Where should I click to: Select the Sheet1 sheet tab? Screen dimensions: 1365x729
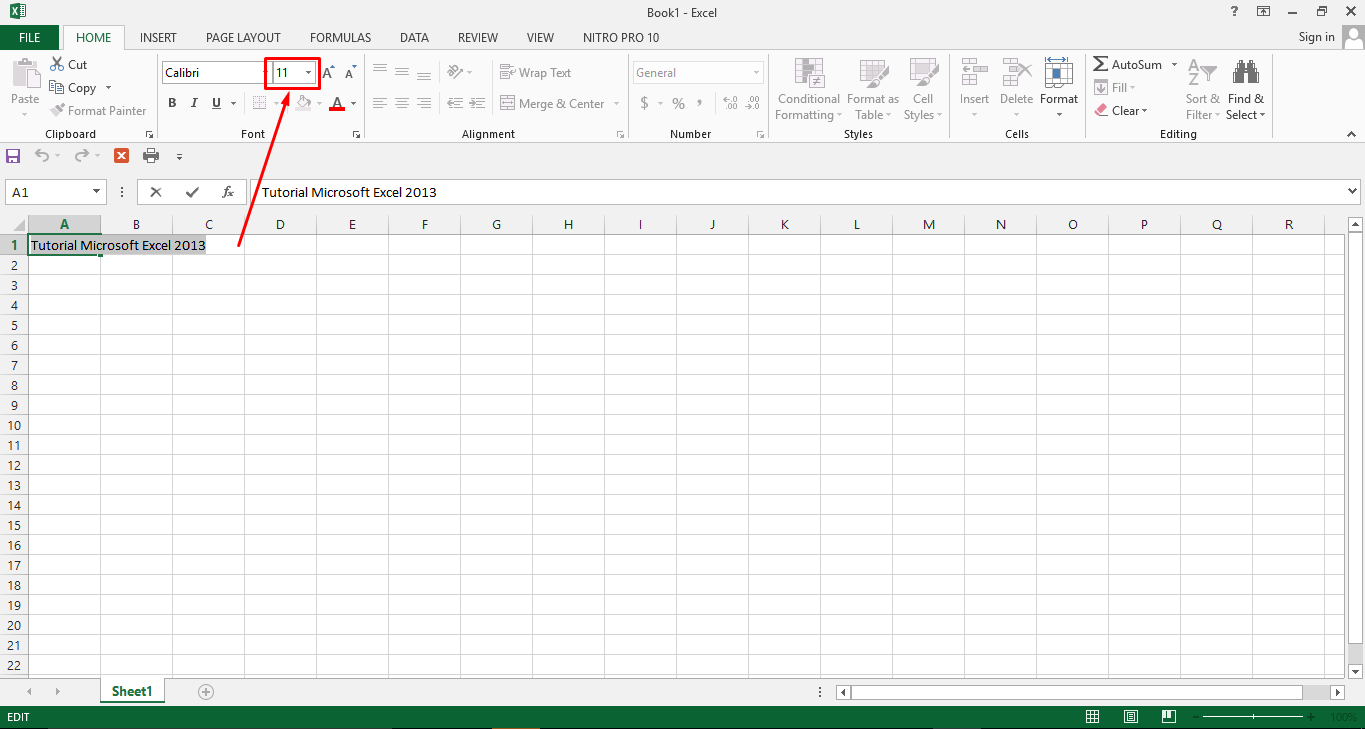tap(132, 691)
